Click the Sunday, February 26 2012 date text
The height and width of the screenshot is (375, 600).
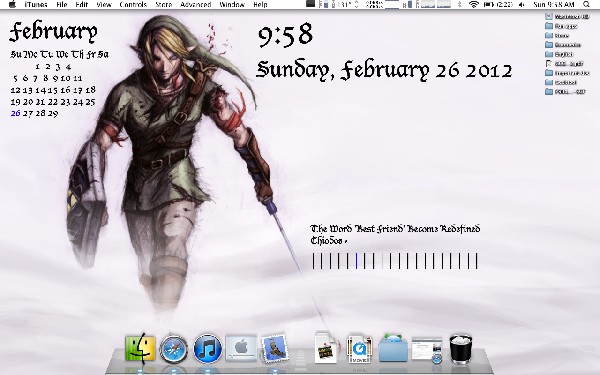384,71
